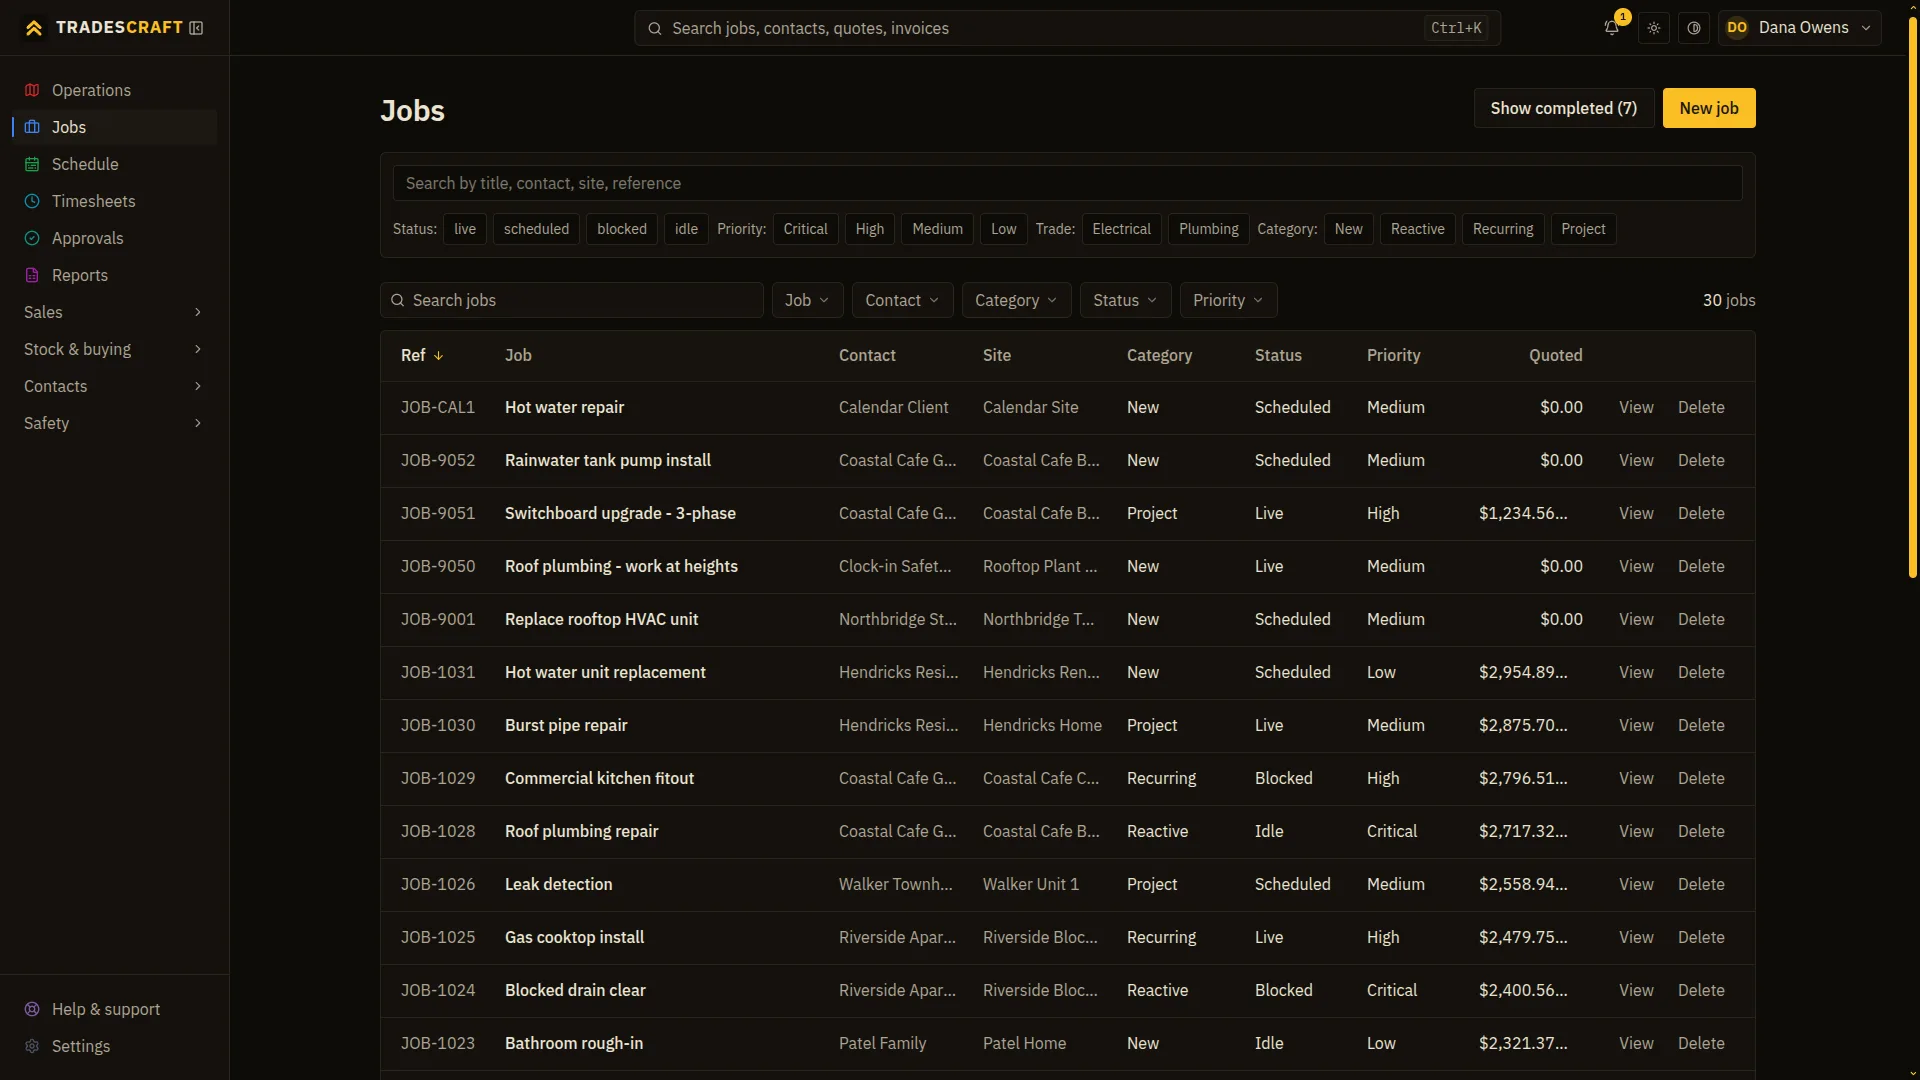Toggle the live status filter chip
Screen dimensions: 1920x1080
(465, 229)
